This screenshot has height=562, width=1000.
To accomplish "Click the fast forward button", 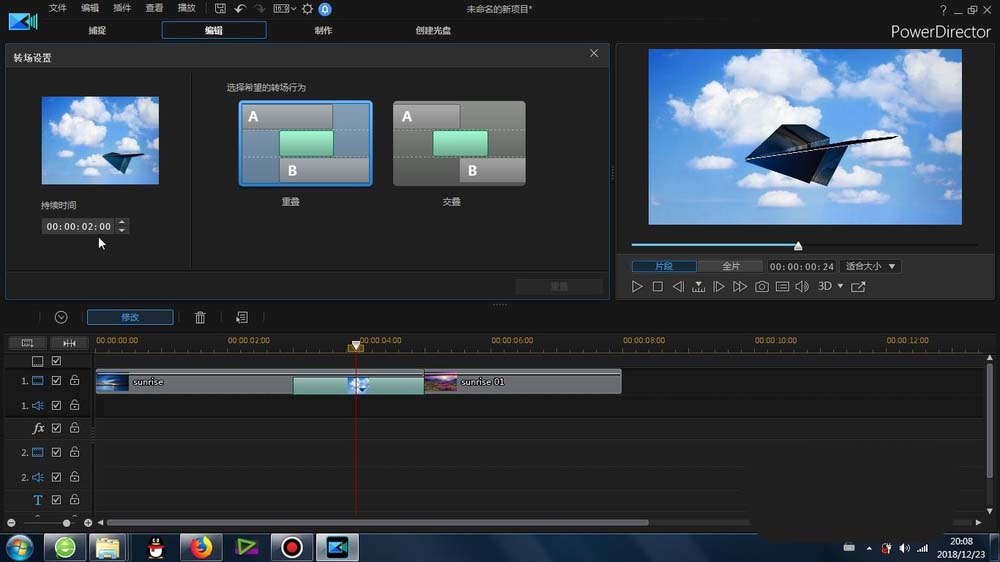I will click(740, 287).
